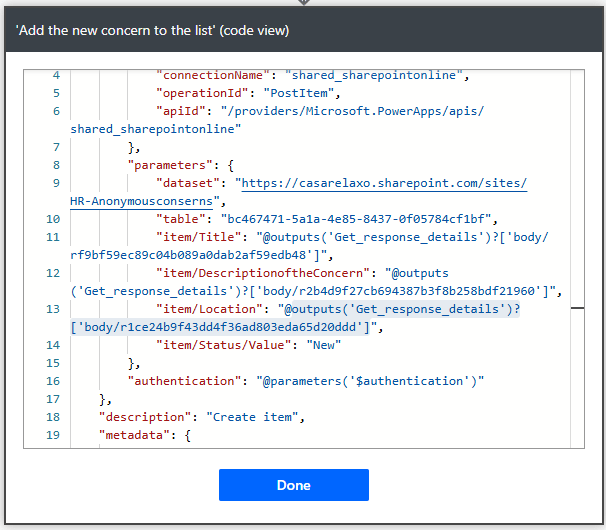The height and width of the screenshot is (530, 606).
Task: Click the "item/Title" key
Action: (201, 237)
